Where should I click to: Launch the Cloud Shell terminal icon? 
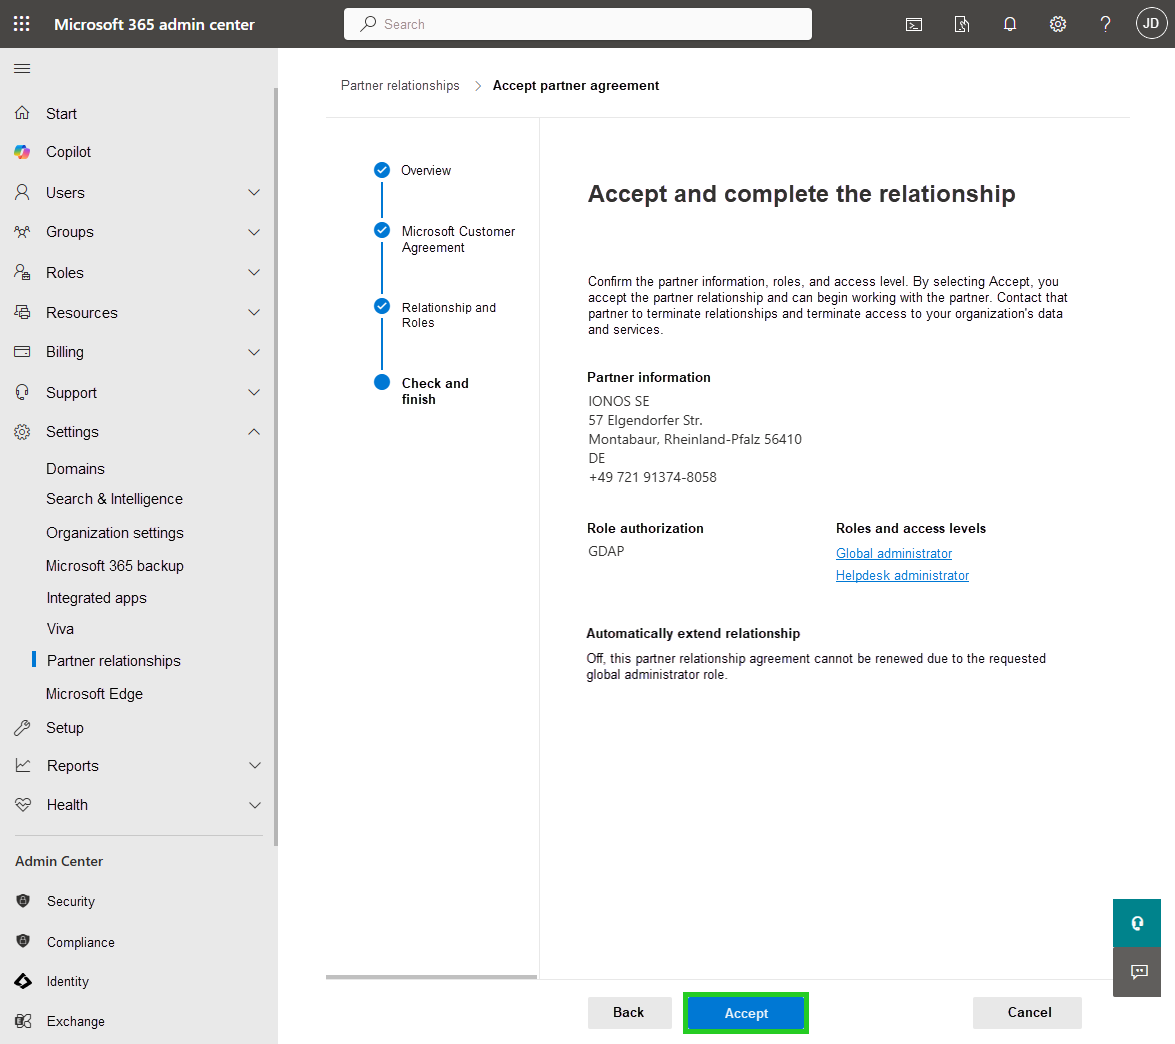click(913, 23)
